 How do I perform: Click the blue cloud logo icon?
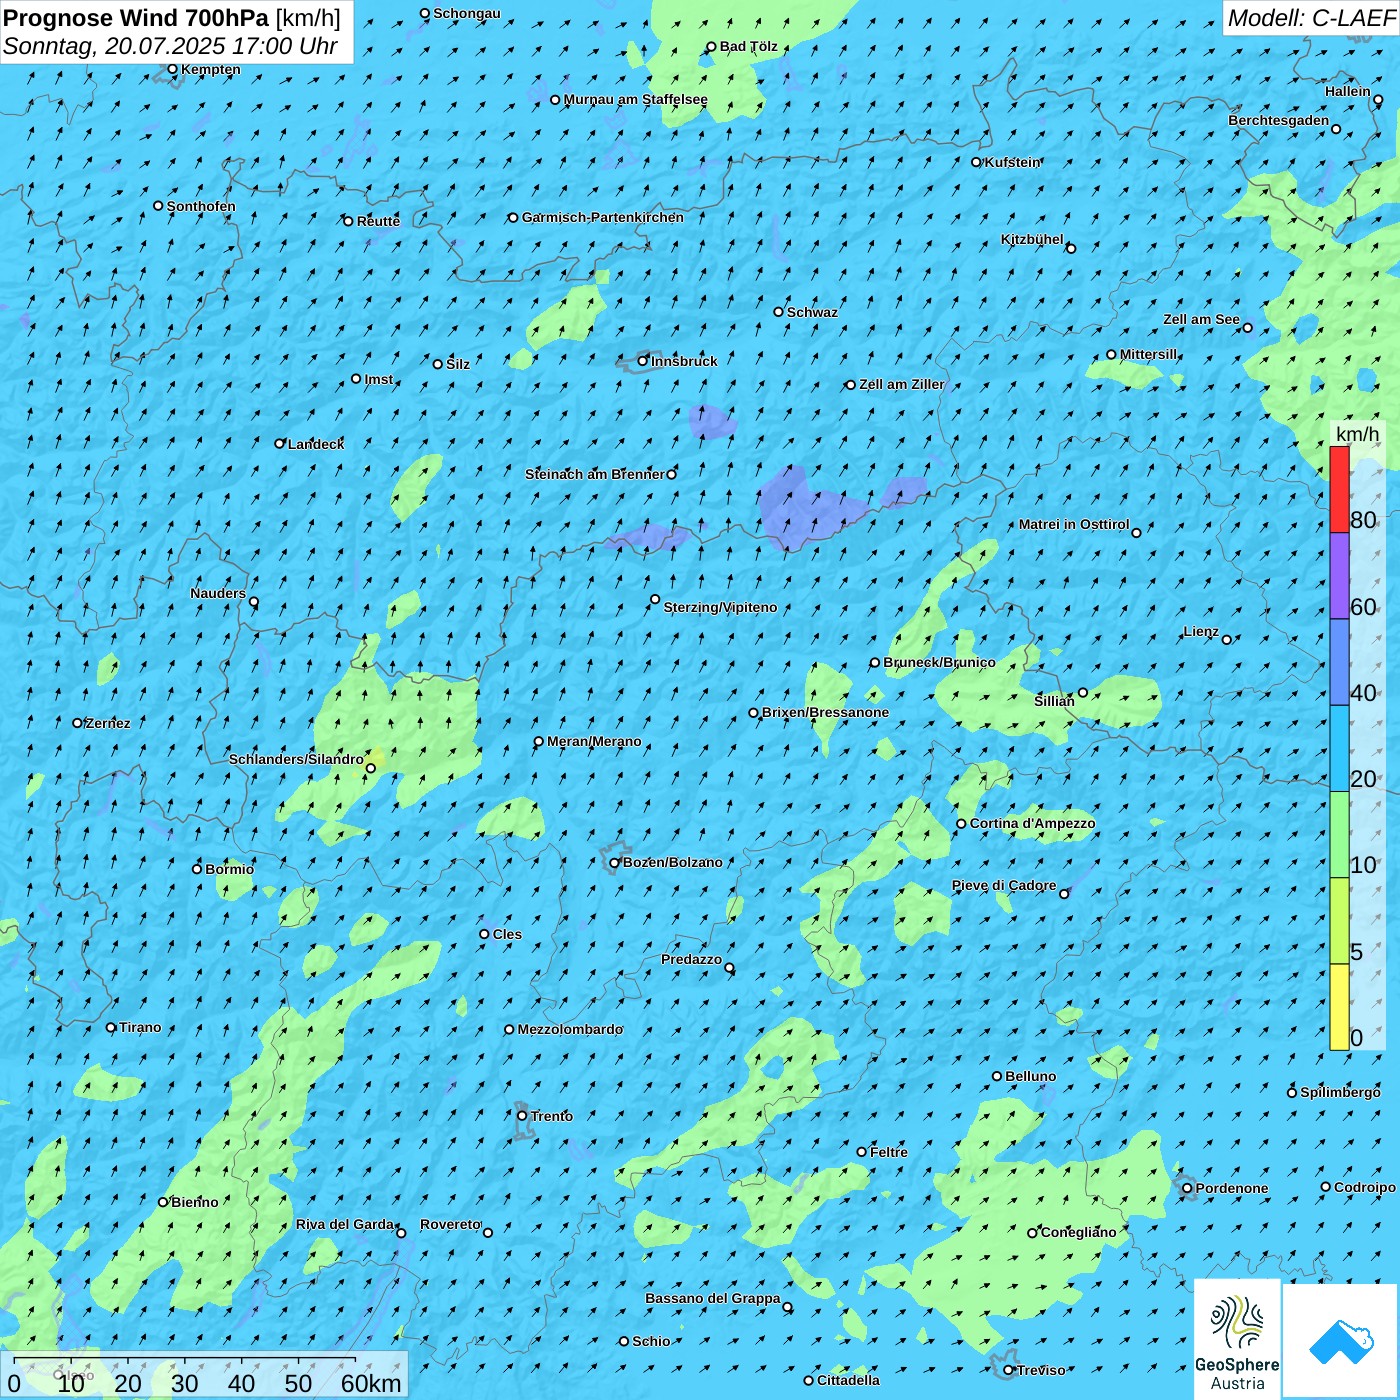[x=1340, y=1341]
